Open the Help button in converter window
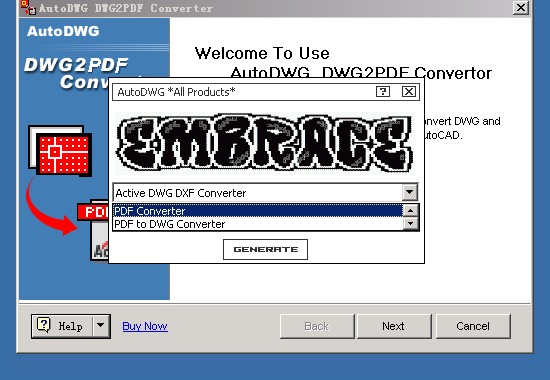 click(62, 326)
